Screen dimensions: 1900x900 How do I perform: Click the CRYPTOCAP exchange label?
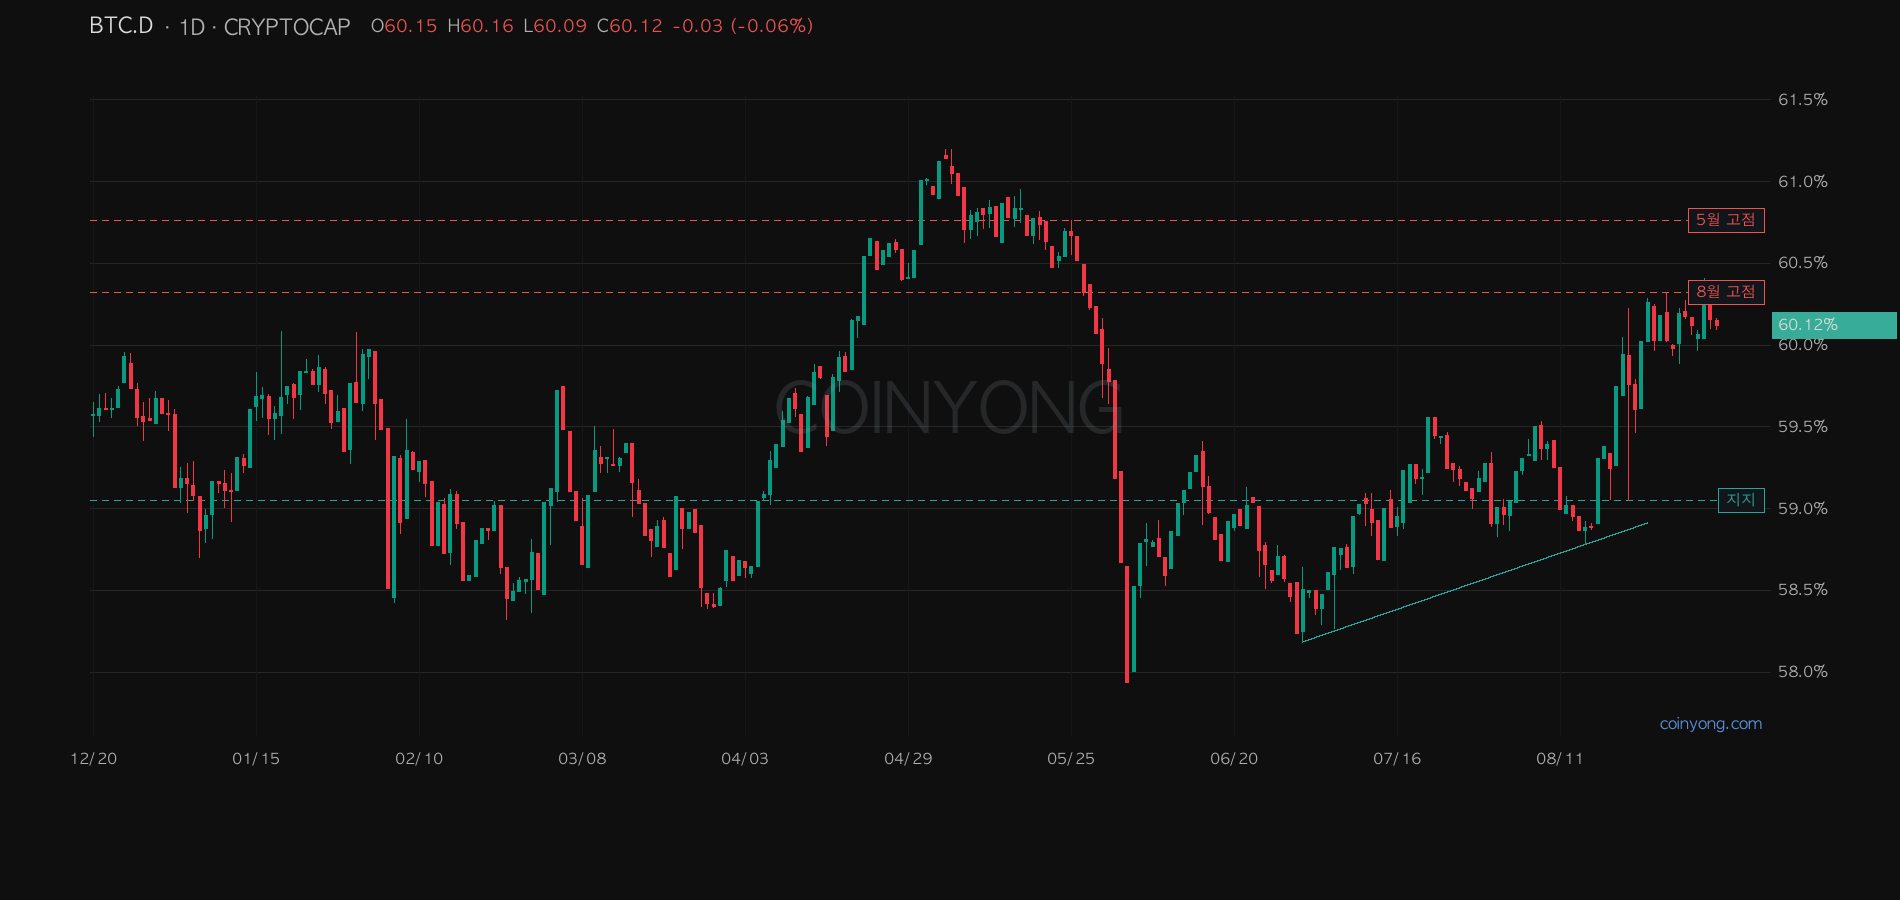tap(287, 27)
